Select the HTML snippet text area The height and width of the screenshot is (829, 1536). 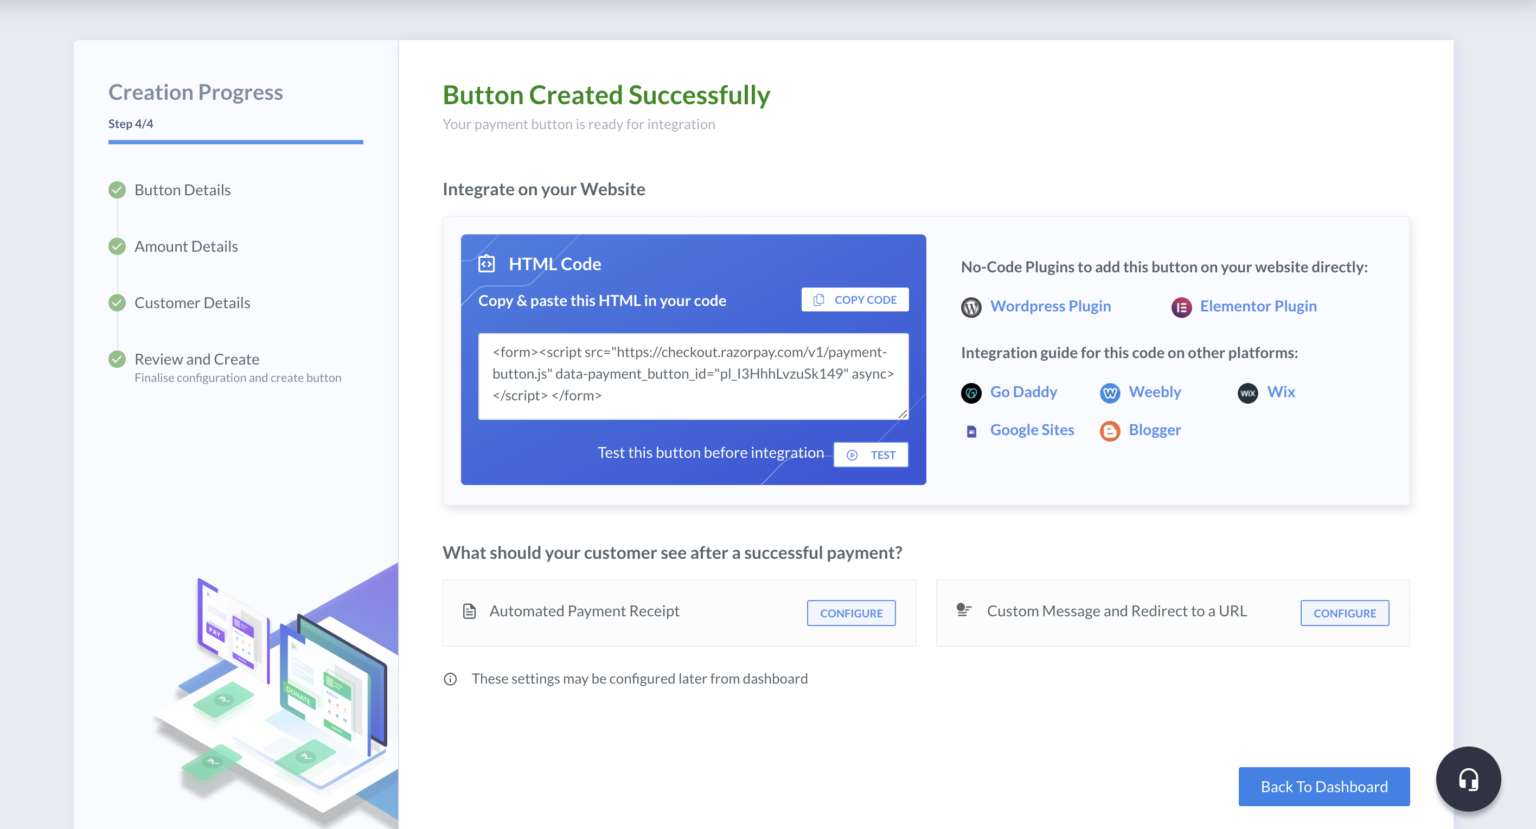693,376
